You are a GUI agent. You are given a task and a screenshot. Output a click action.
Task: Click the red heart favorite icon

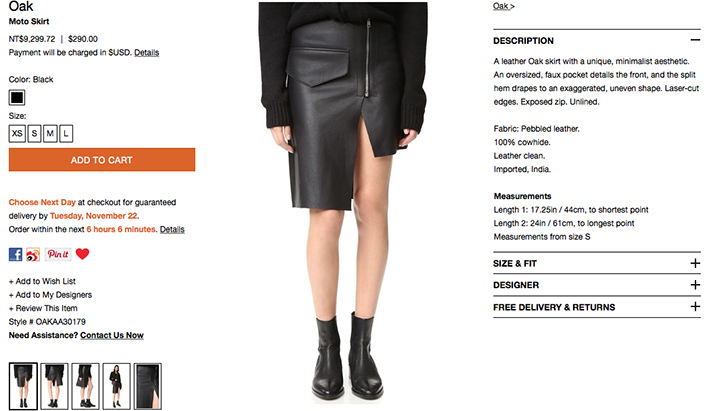[82, 254]
